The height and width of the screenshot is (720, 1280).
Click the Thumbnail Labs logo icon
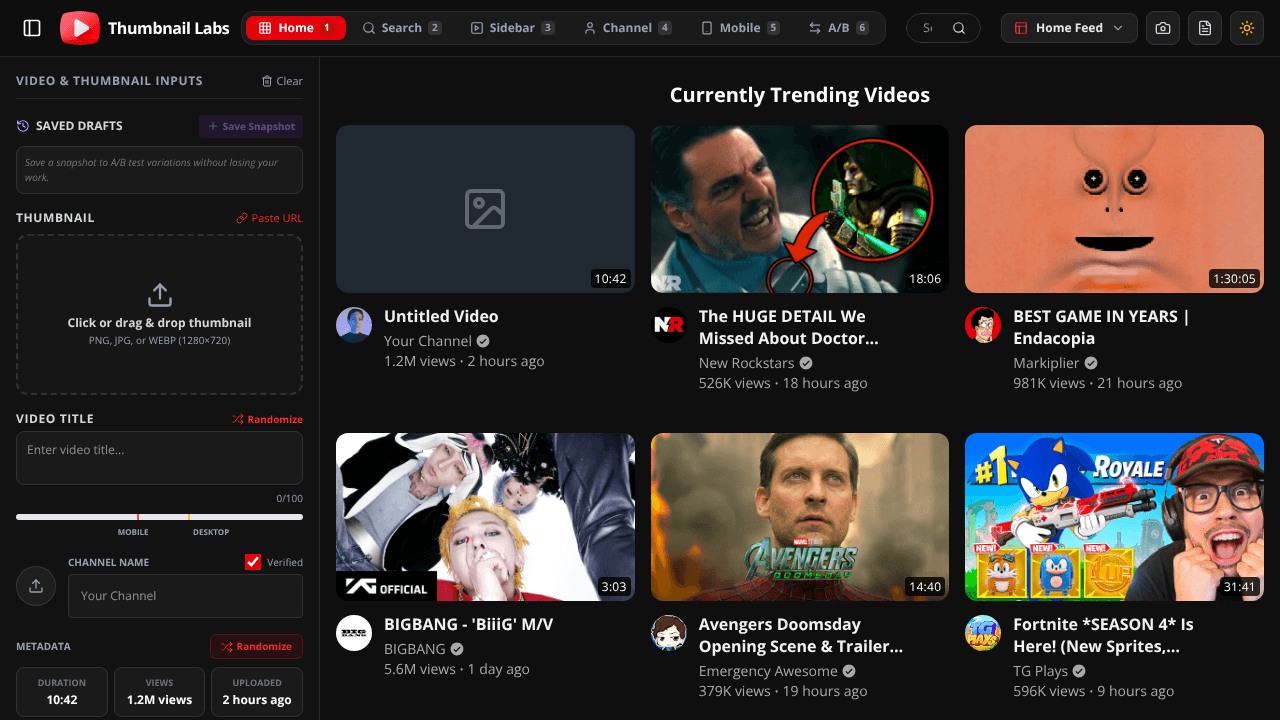pos(80,28)
